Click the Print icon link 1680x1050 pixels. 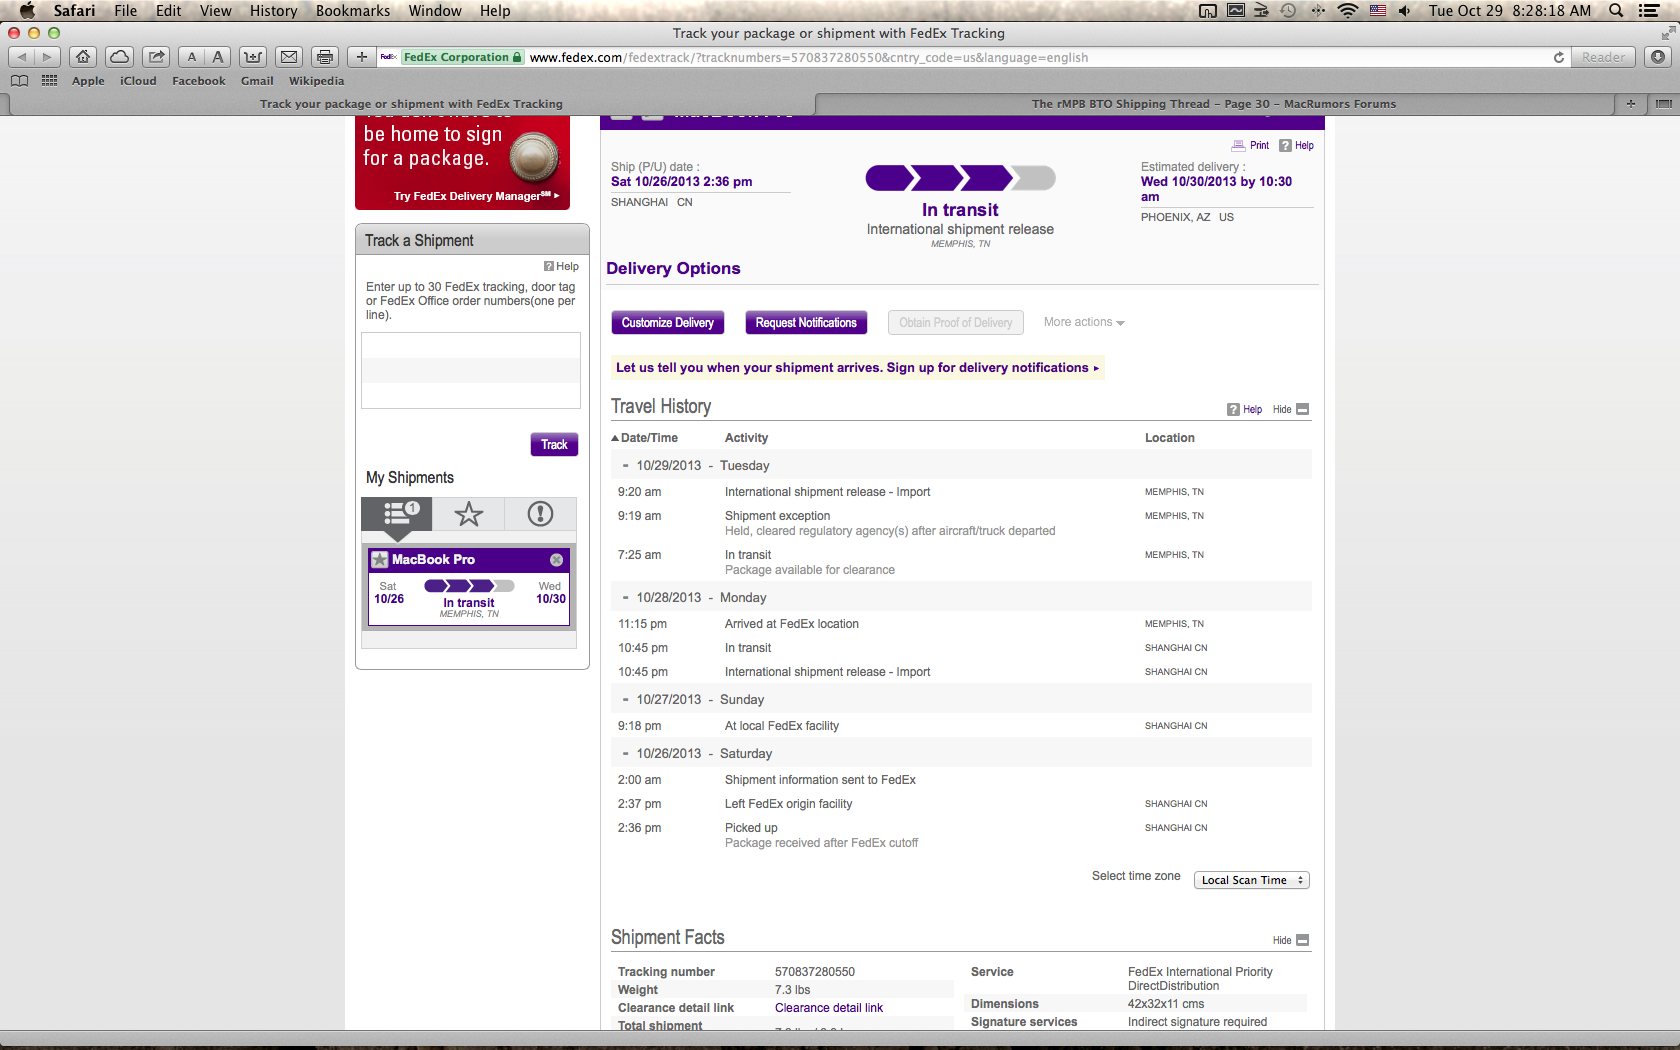pos(1250,146)
